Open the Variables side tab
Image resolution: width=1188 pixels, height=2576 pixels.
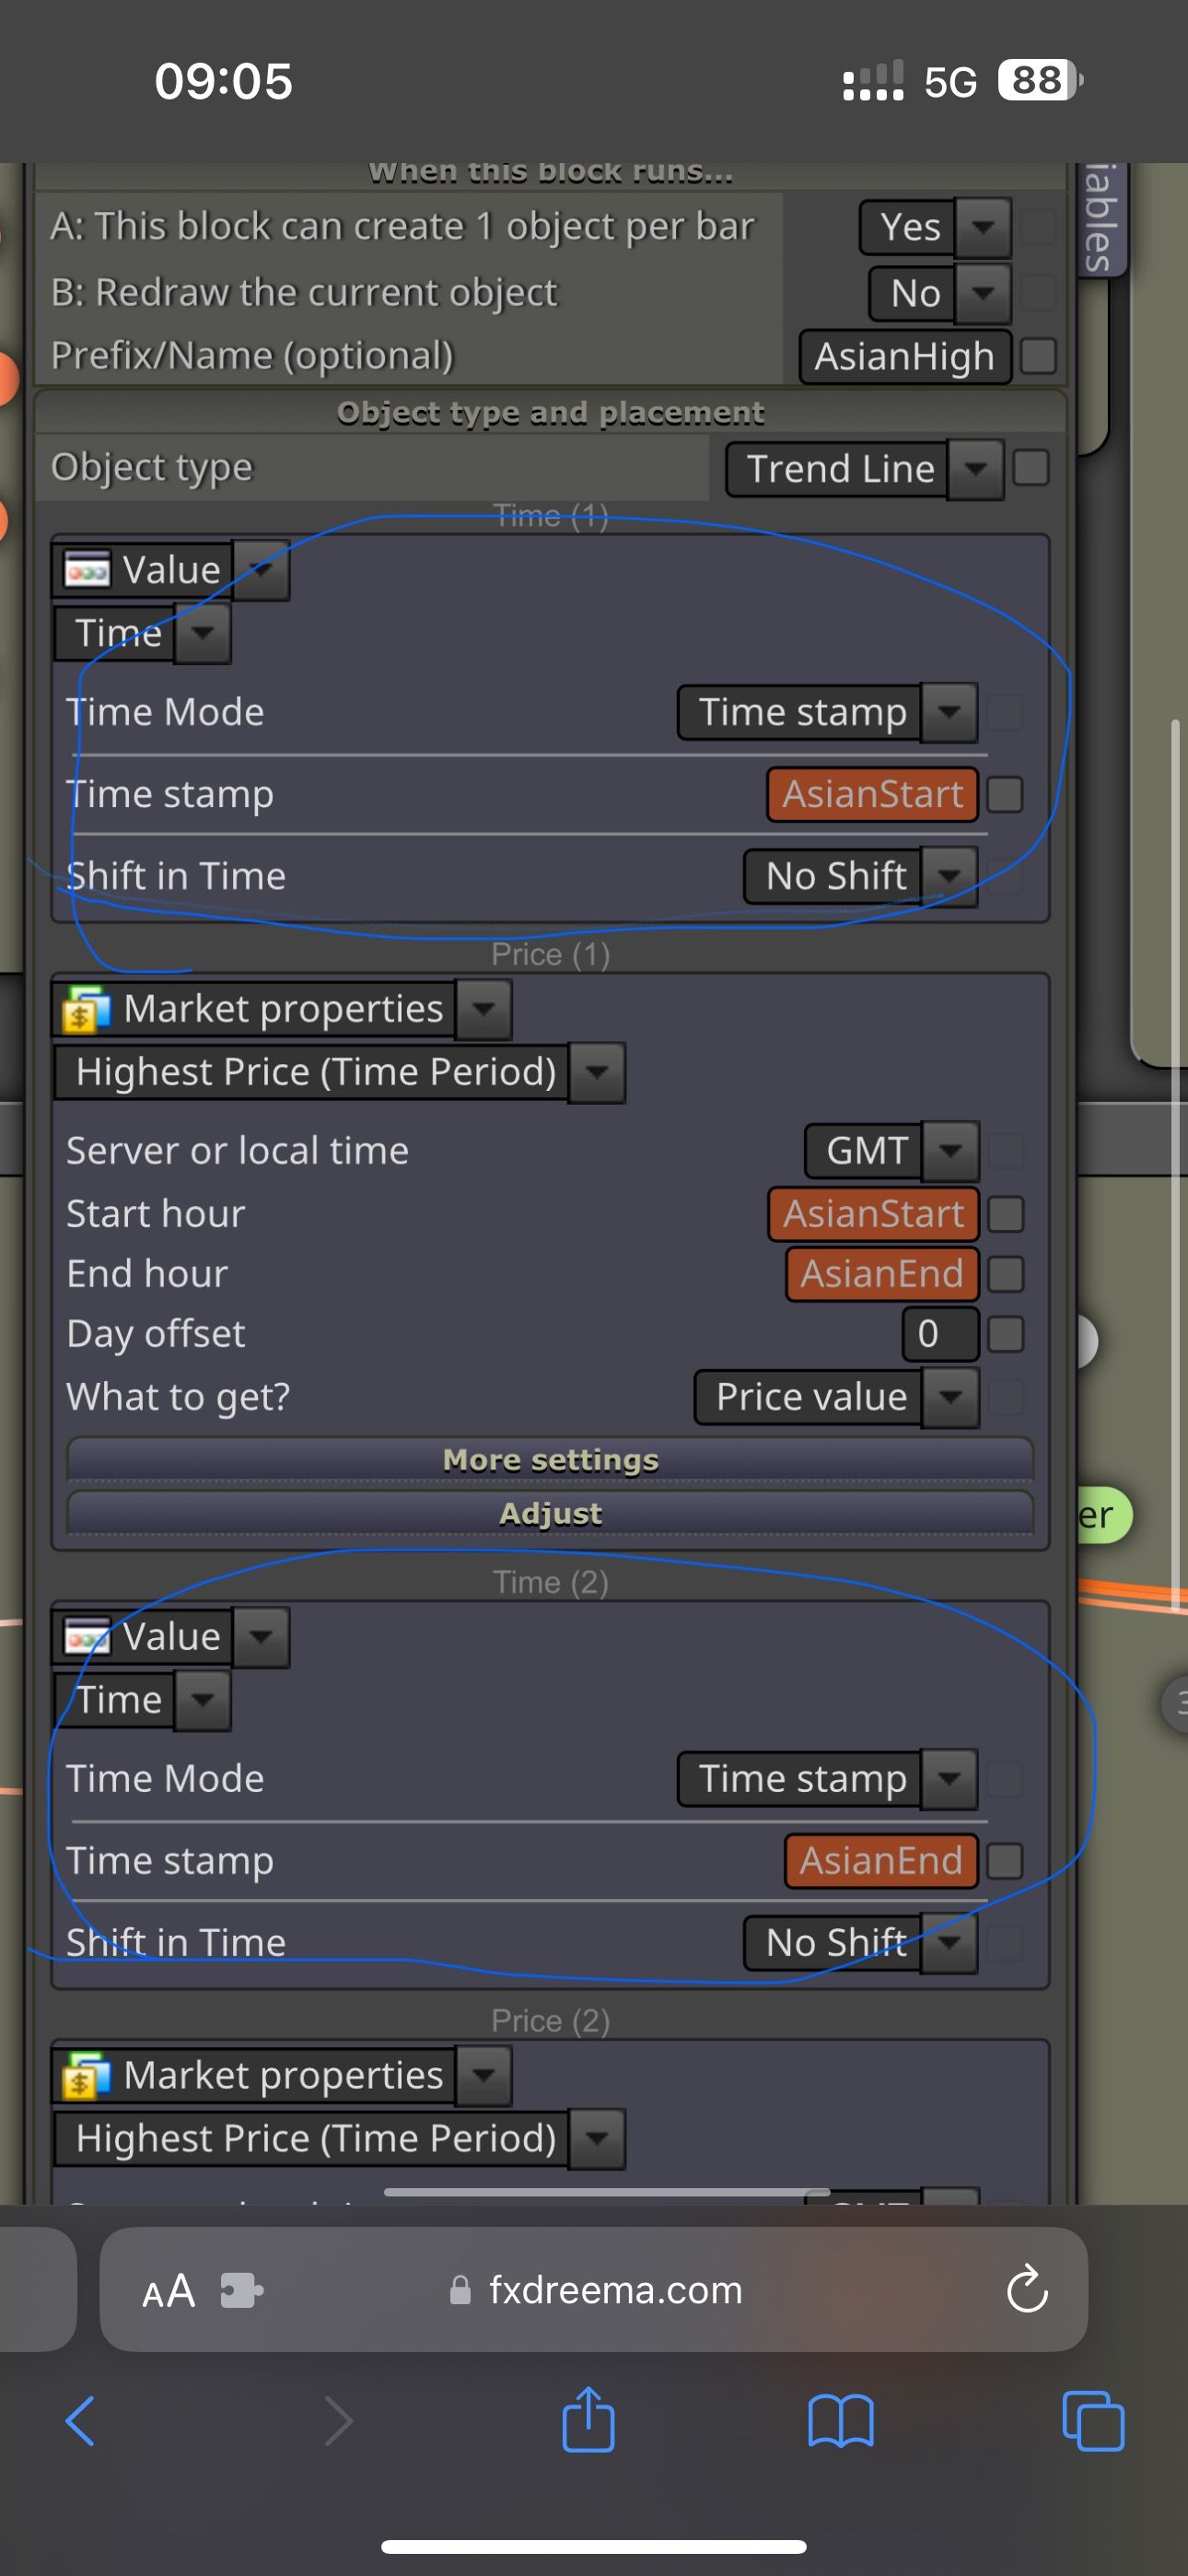[x=1103, y=220]
